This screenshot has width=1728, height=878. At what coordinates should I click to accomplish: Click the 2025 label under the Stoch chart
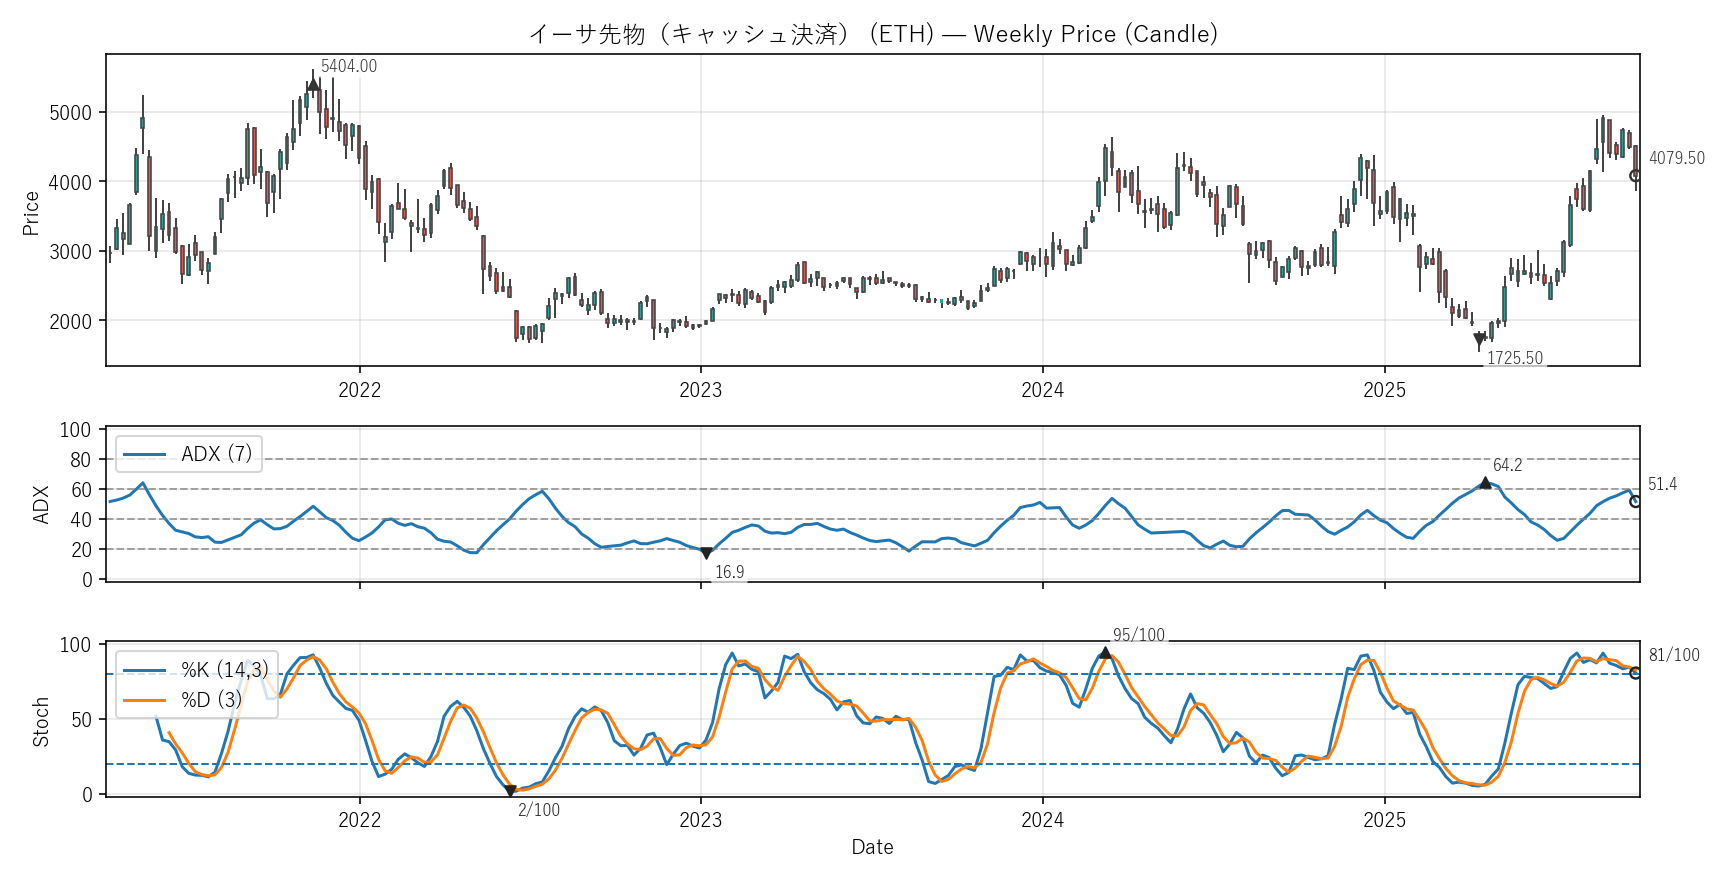(1384, 820)
